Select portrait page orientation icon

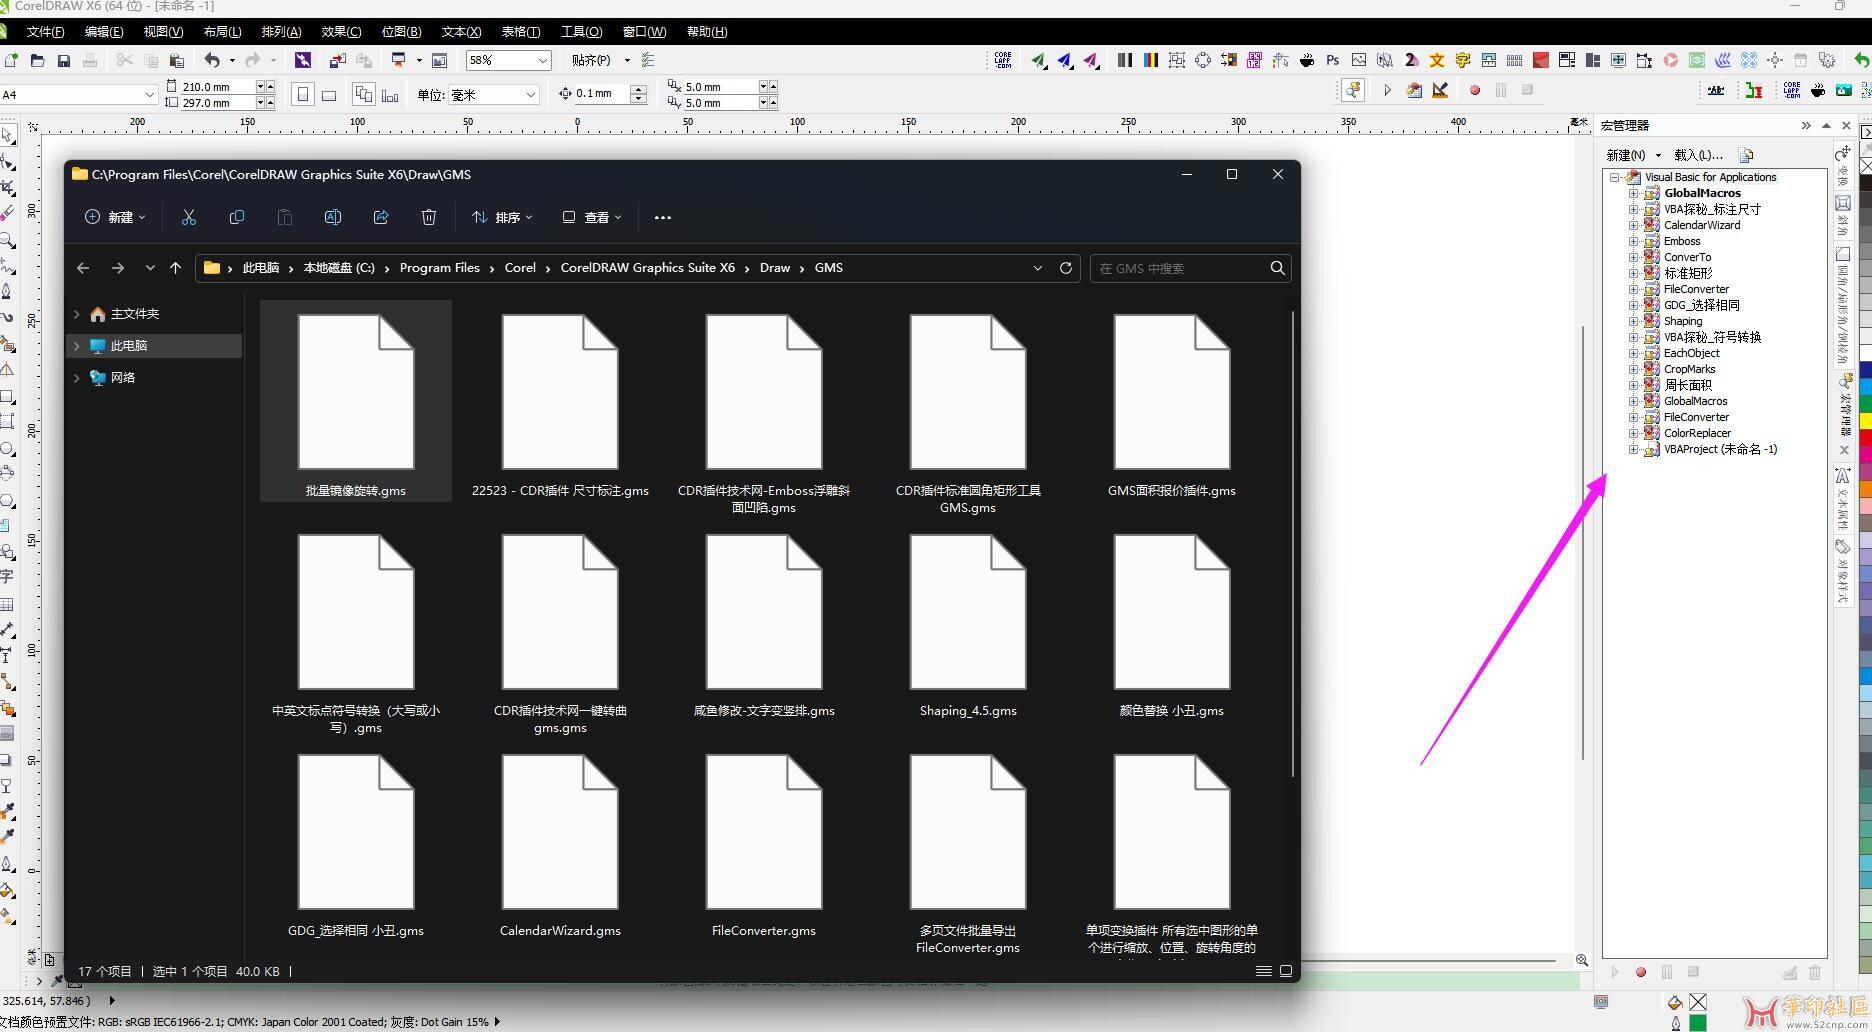[x=303, y=94]
